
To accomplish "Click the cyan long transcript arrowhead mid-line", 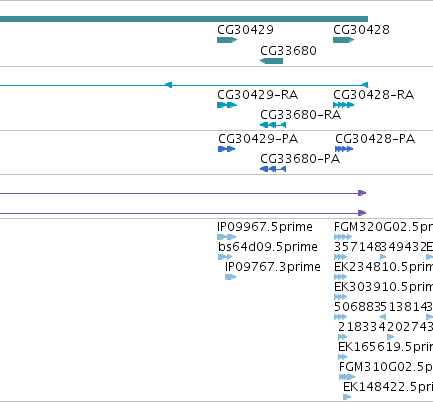I will point(168,85).
